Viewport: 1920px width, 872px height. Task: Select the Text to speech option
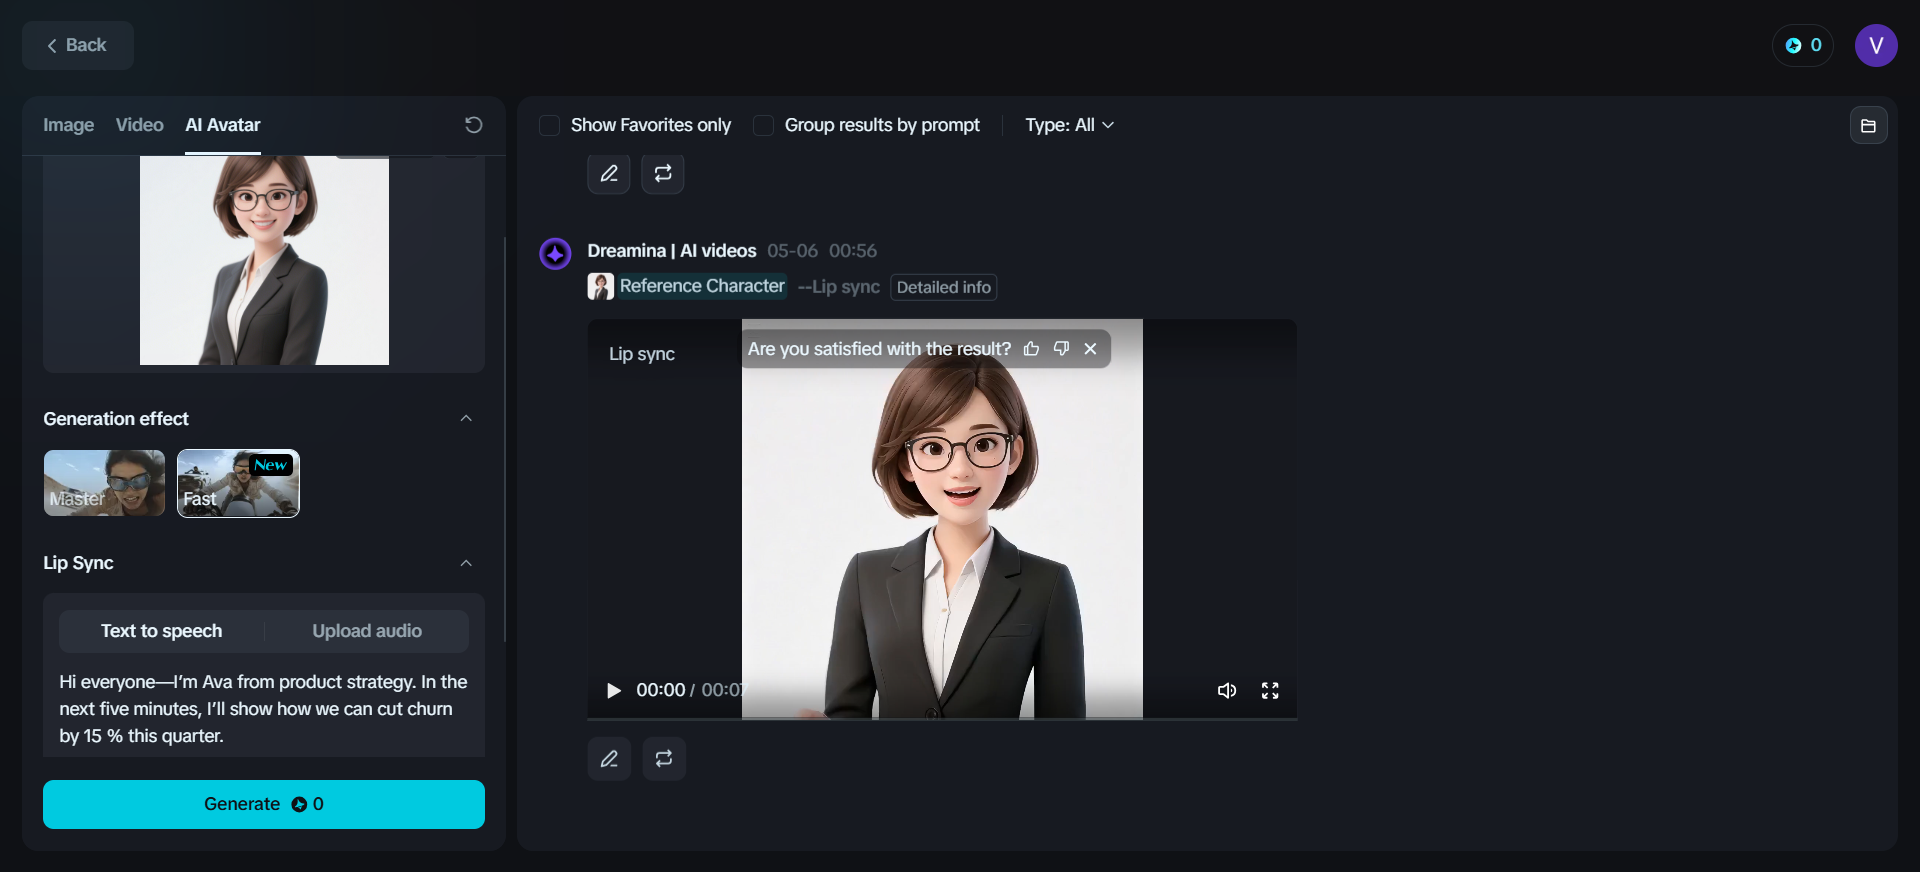162,631
